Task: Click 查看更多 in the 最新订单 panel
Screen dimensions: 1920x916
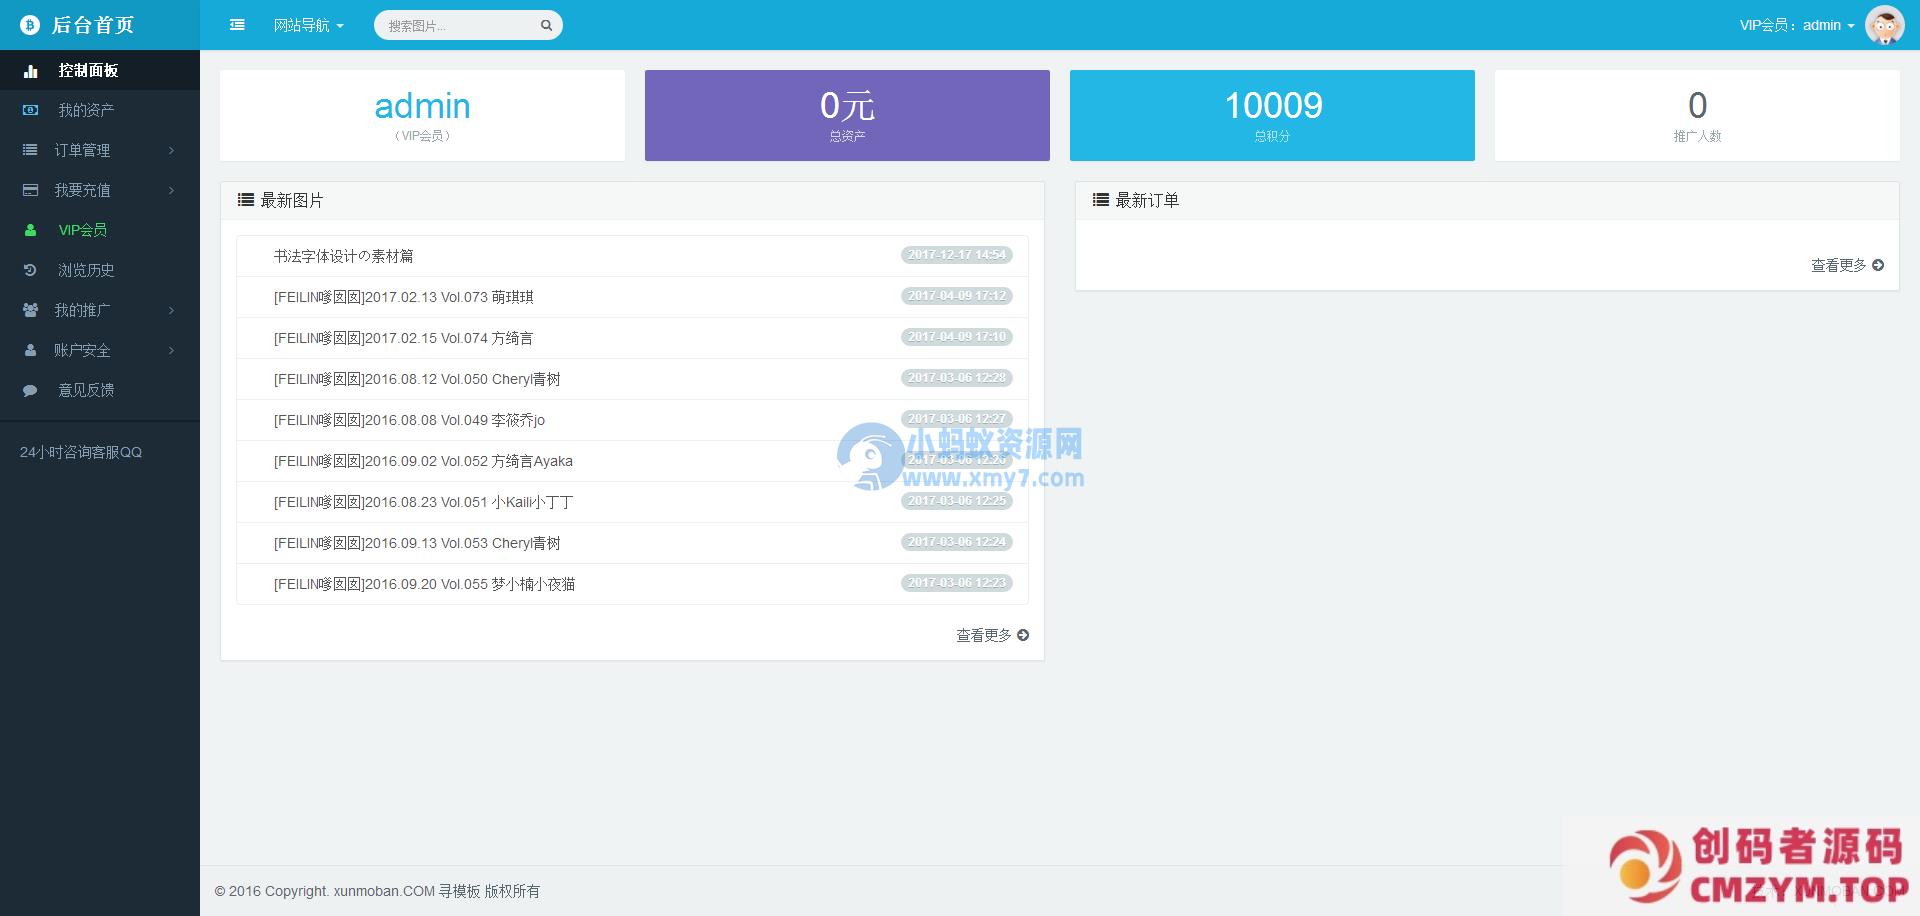Action: [1846, 265]
